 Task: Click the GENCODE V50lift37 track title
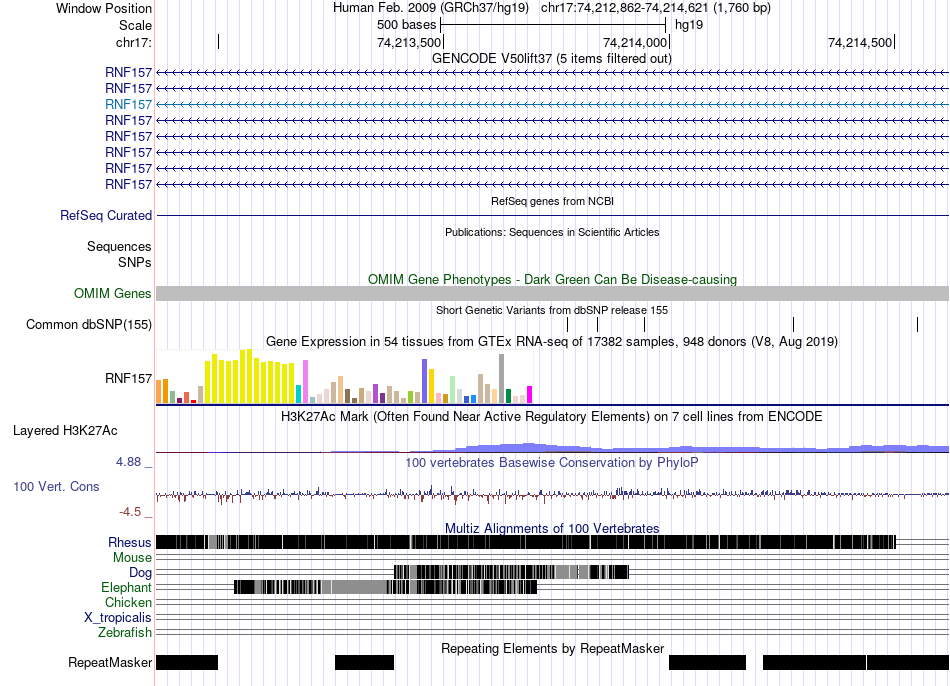click(x=552, y=59)
